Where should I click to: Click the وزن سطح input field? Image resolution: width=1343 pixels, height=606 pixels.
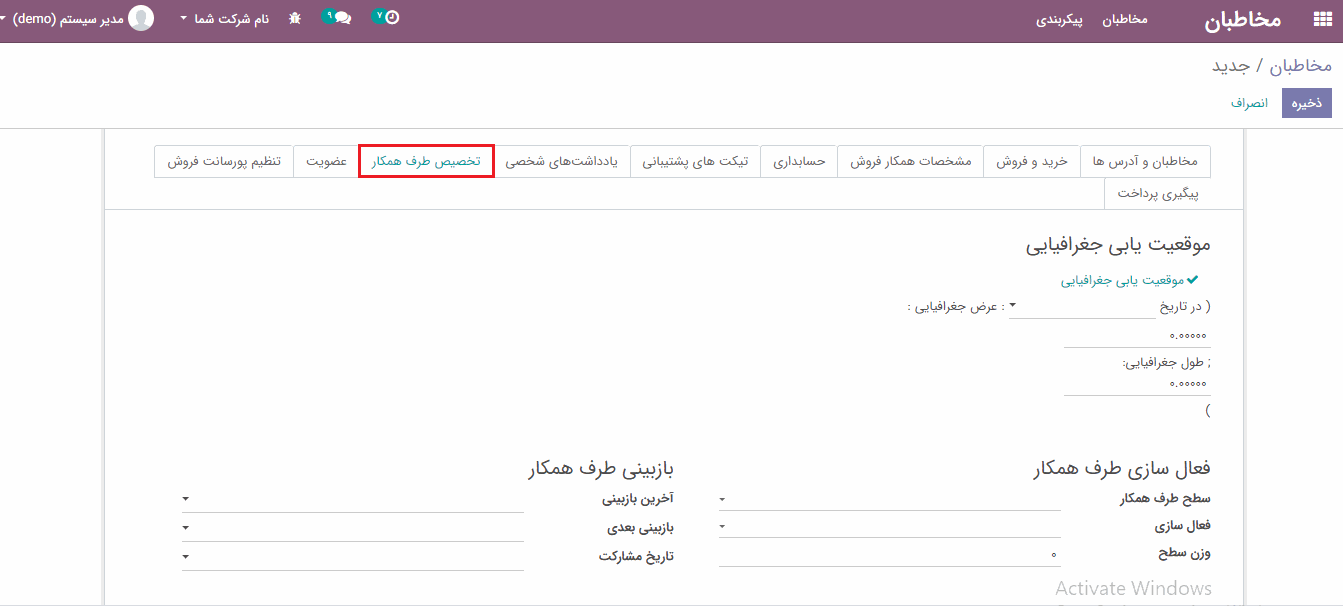[x=889, y=553]
